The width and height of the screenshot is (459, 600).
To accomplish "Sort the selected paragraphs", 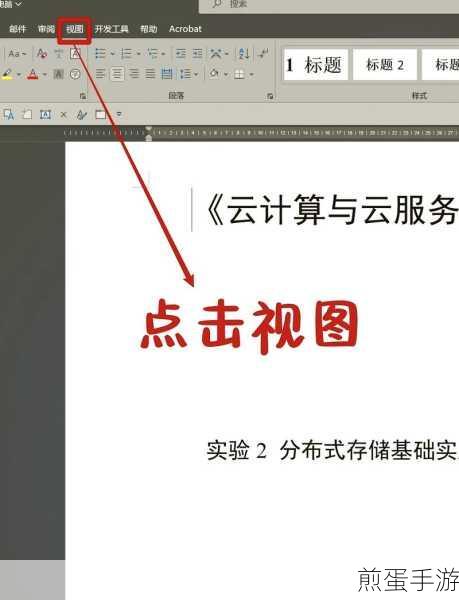I will (x=244, y=54).
